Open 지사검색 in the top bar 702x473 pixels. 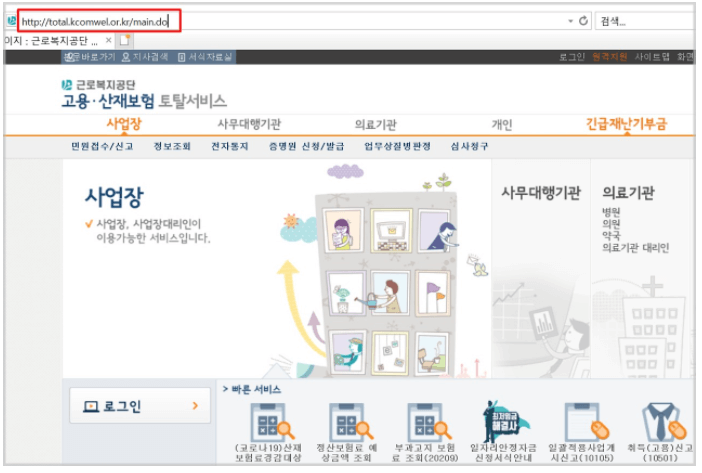point(145,57)
